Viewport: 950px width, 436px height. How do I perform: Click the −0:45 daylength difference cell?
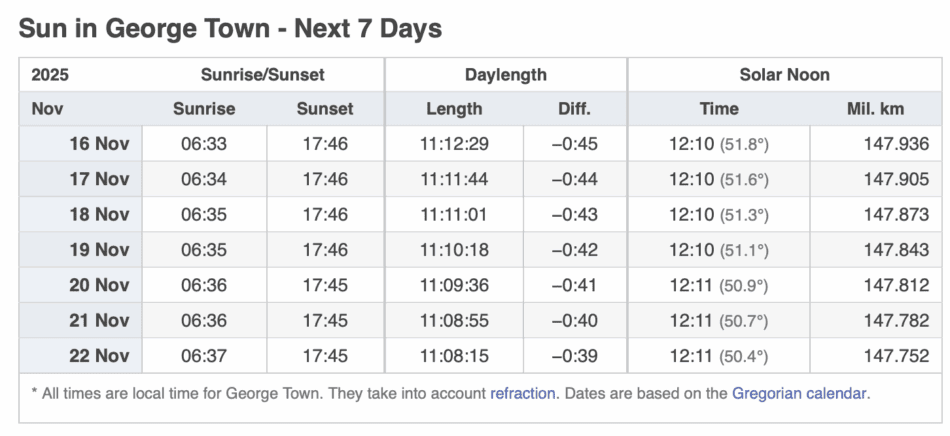(574, 144)
